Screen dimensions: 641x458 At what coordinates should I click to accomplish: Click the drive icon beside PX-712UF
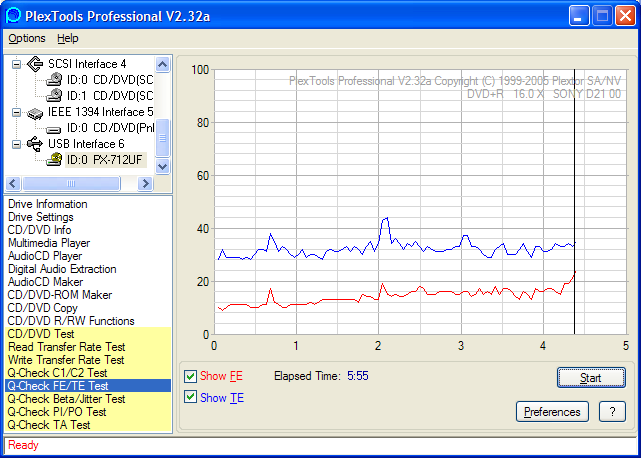pos(54,159)
